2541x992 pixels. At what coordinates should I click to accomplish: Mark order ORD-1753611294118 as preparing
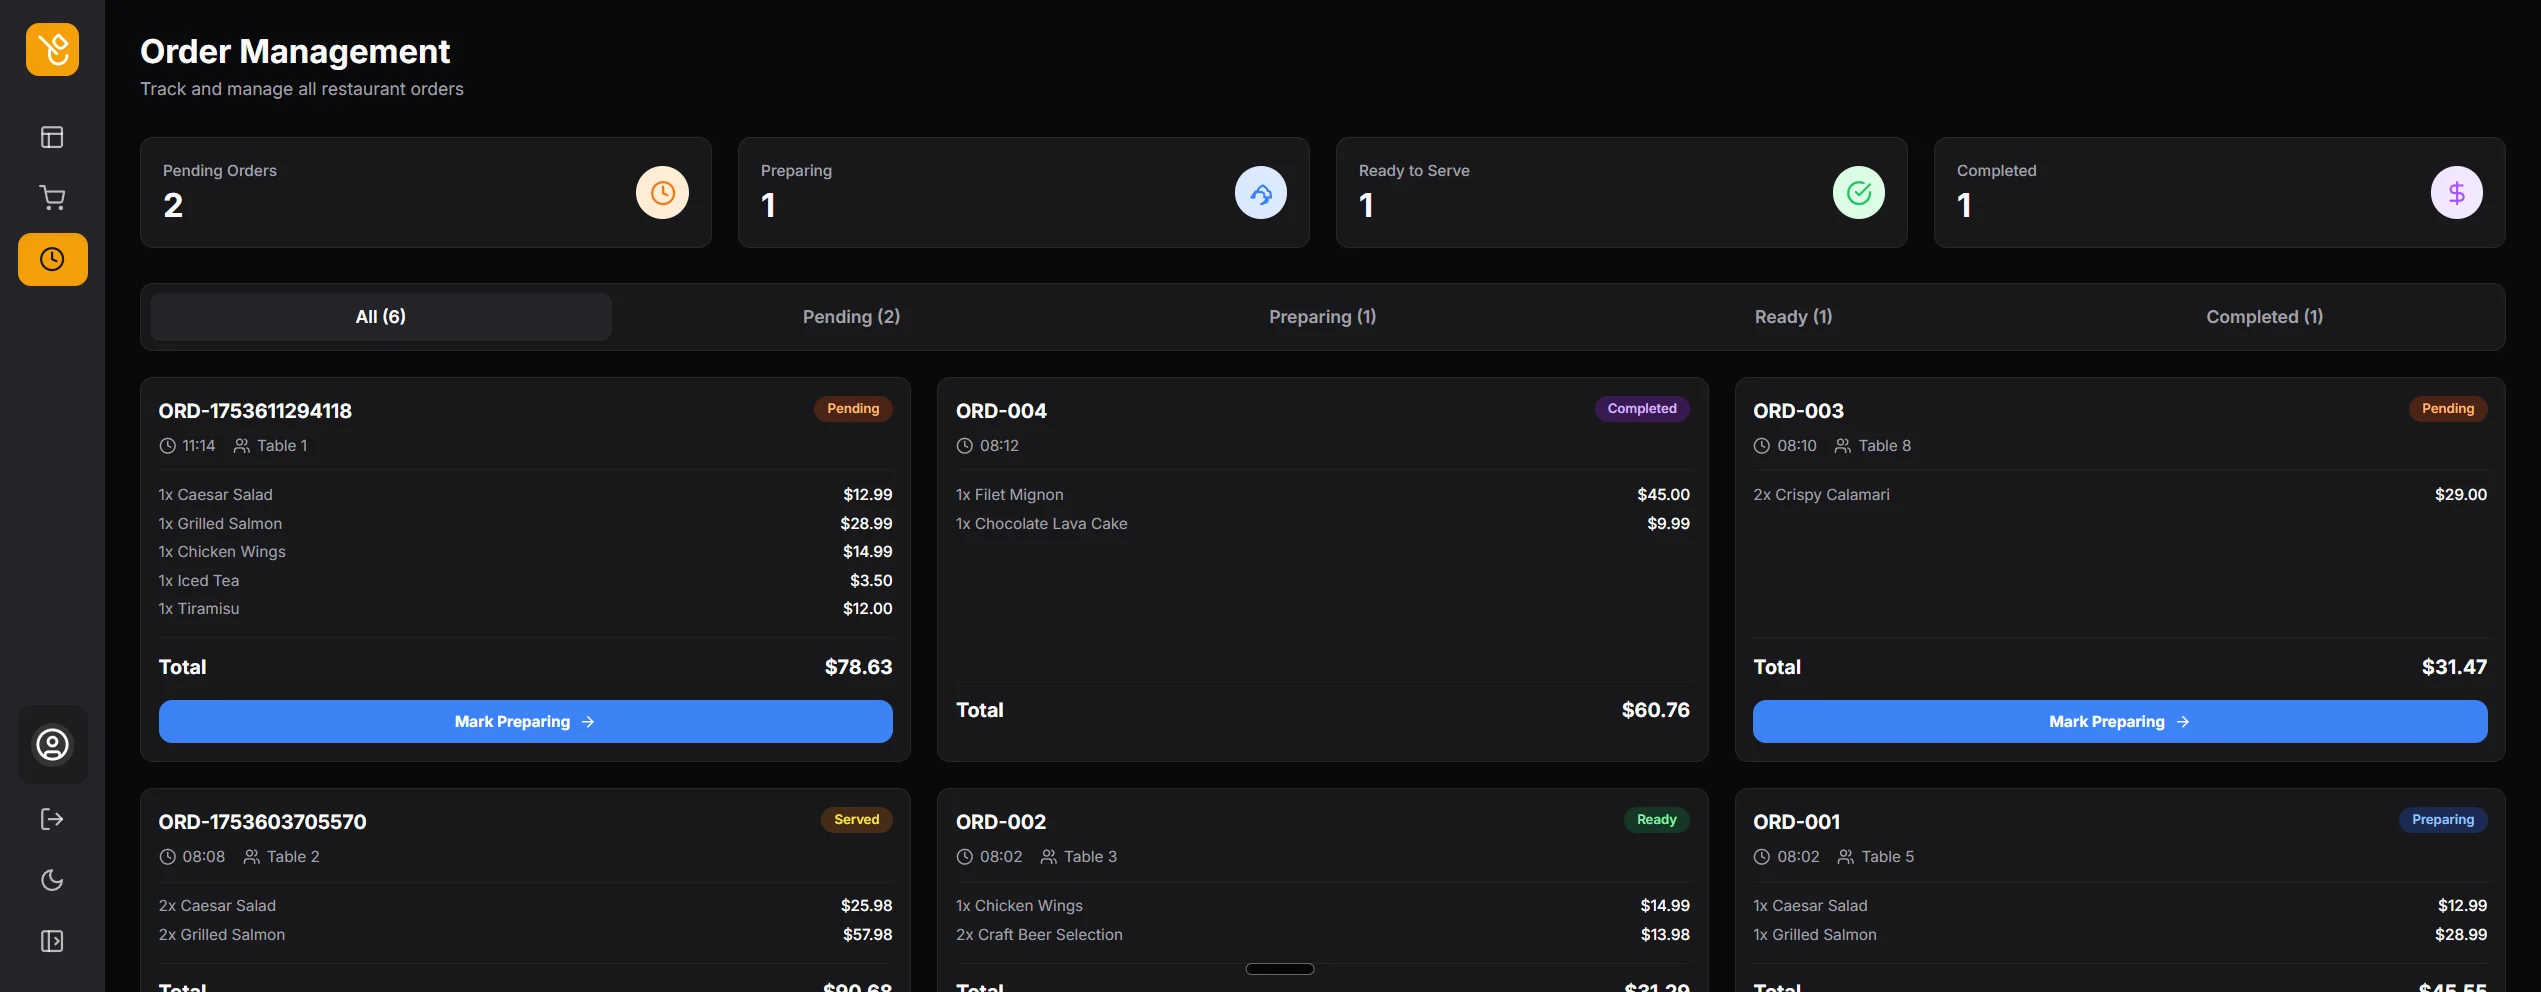tap(525, 722)
